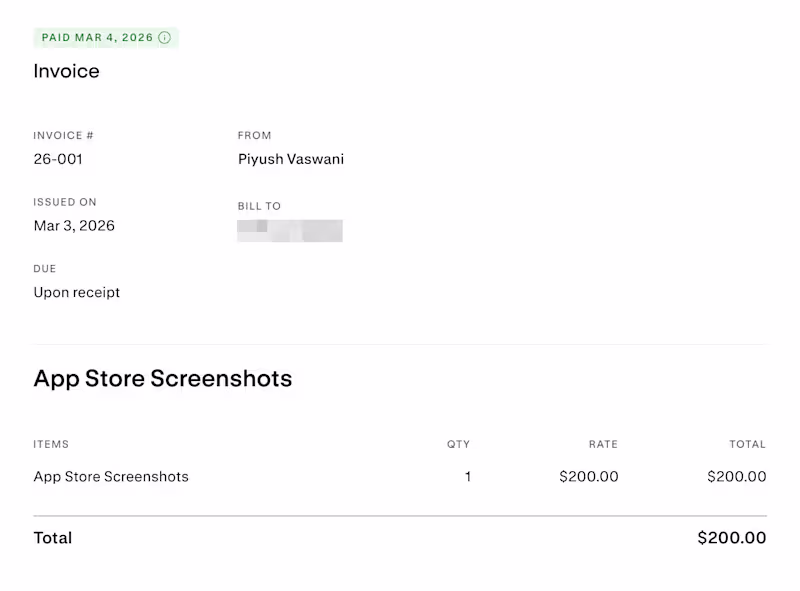Click the quantity value 1

click(467, 477)
